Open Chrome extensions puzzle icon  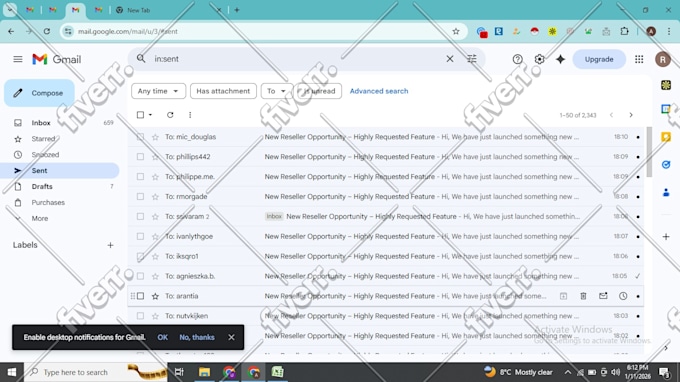click(624, 31)
